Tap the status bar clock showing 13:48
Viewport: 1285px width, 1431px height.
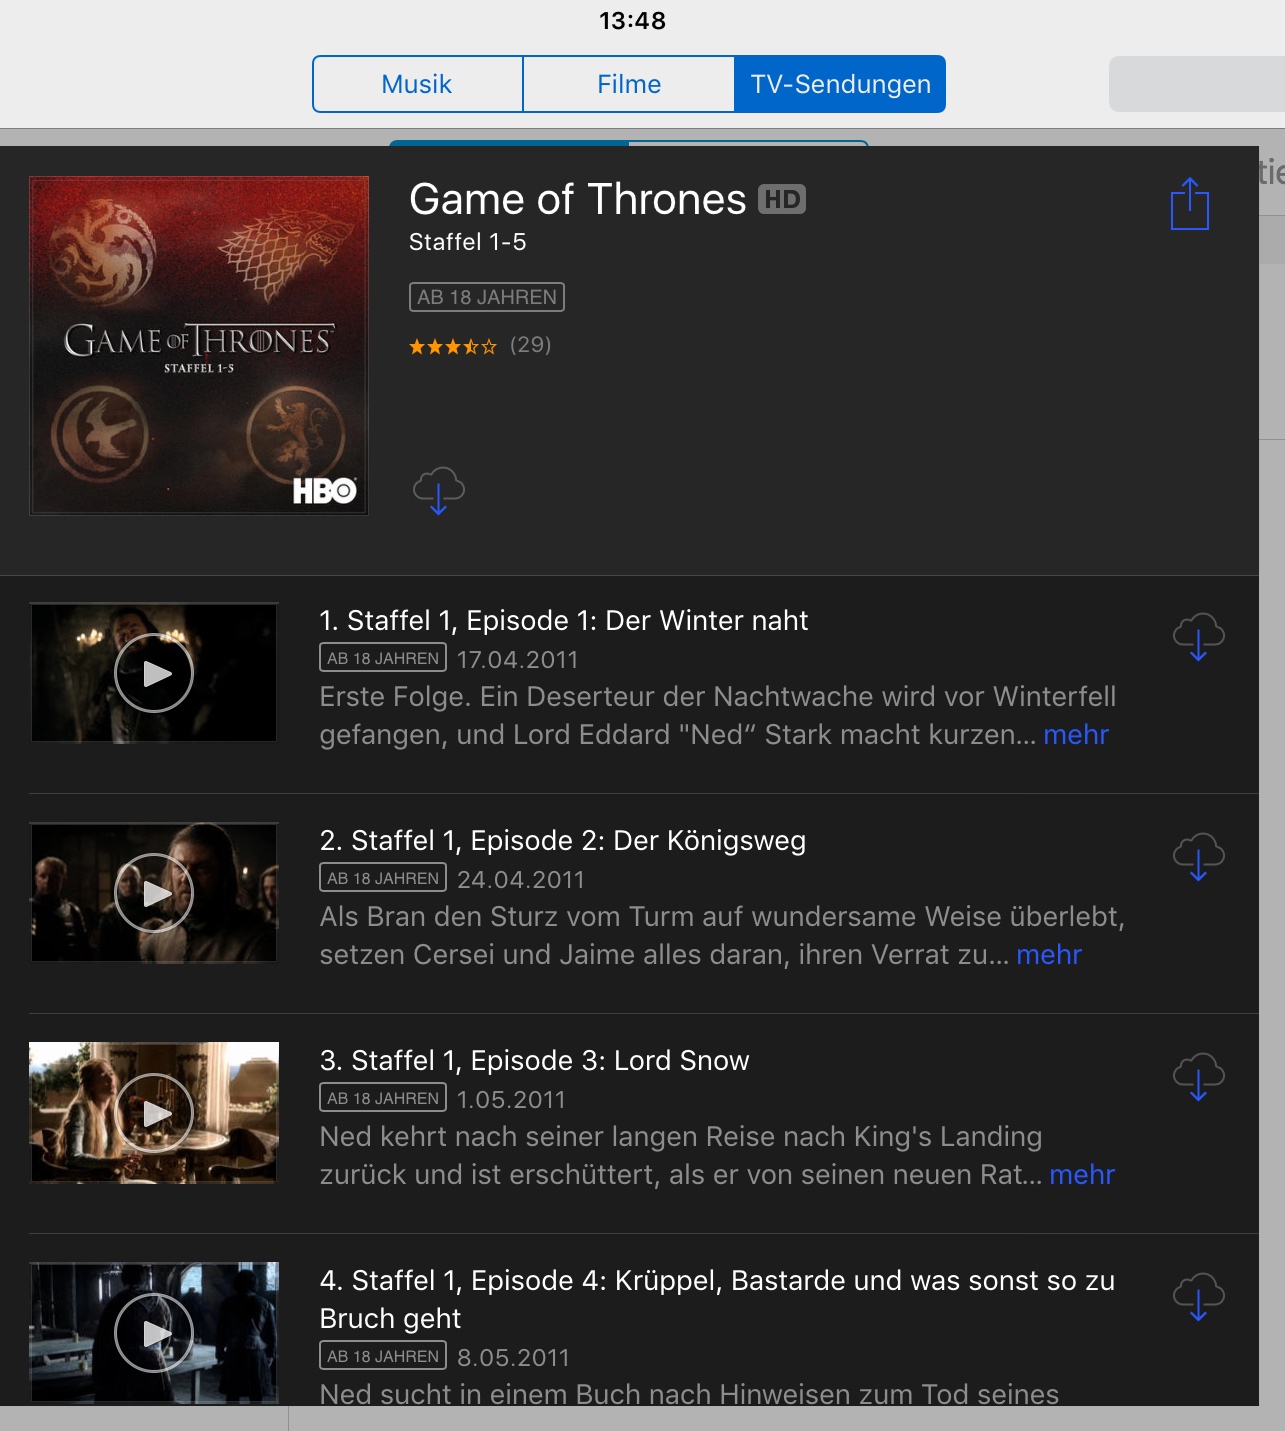(633, 21)
